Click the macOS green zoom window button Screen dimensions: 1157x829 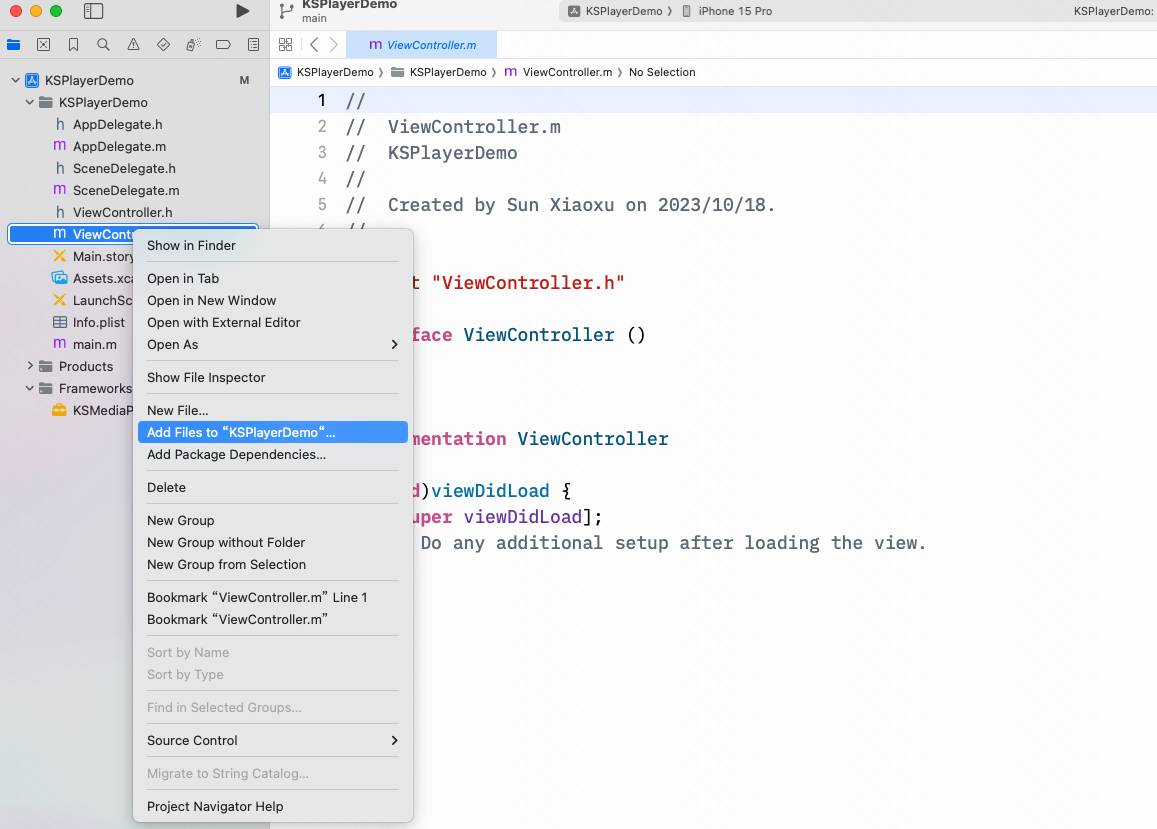pyautogui.click(x=55, y=11)
